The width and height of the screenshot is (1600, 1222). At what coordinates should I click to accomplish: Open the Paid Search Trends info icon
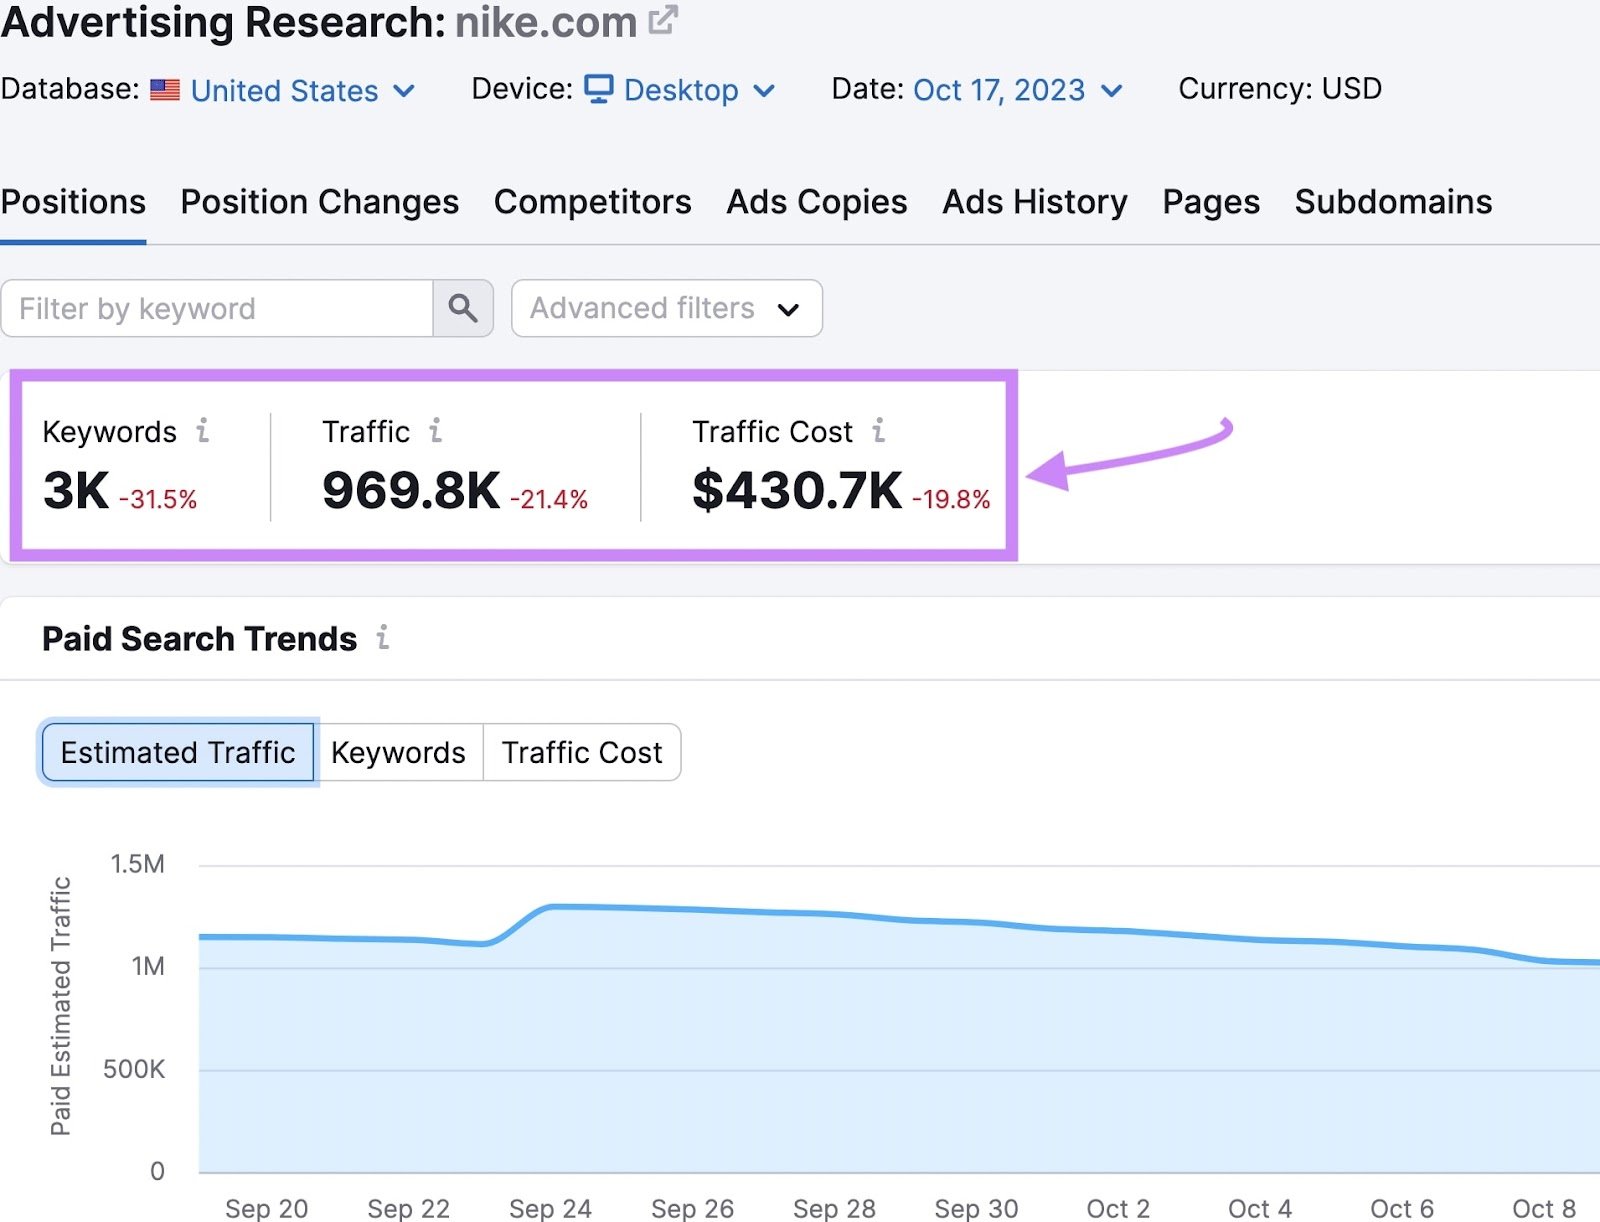pyautogui.click(x=383, y=638)
